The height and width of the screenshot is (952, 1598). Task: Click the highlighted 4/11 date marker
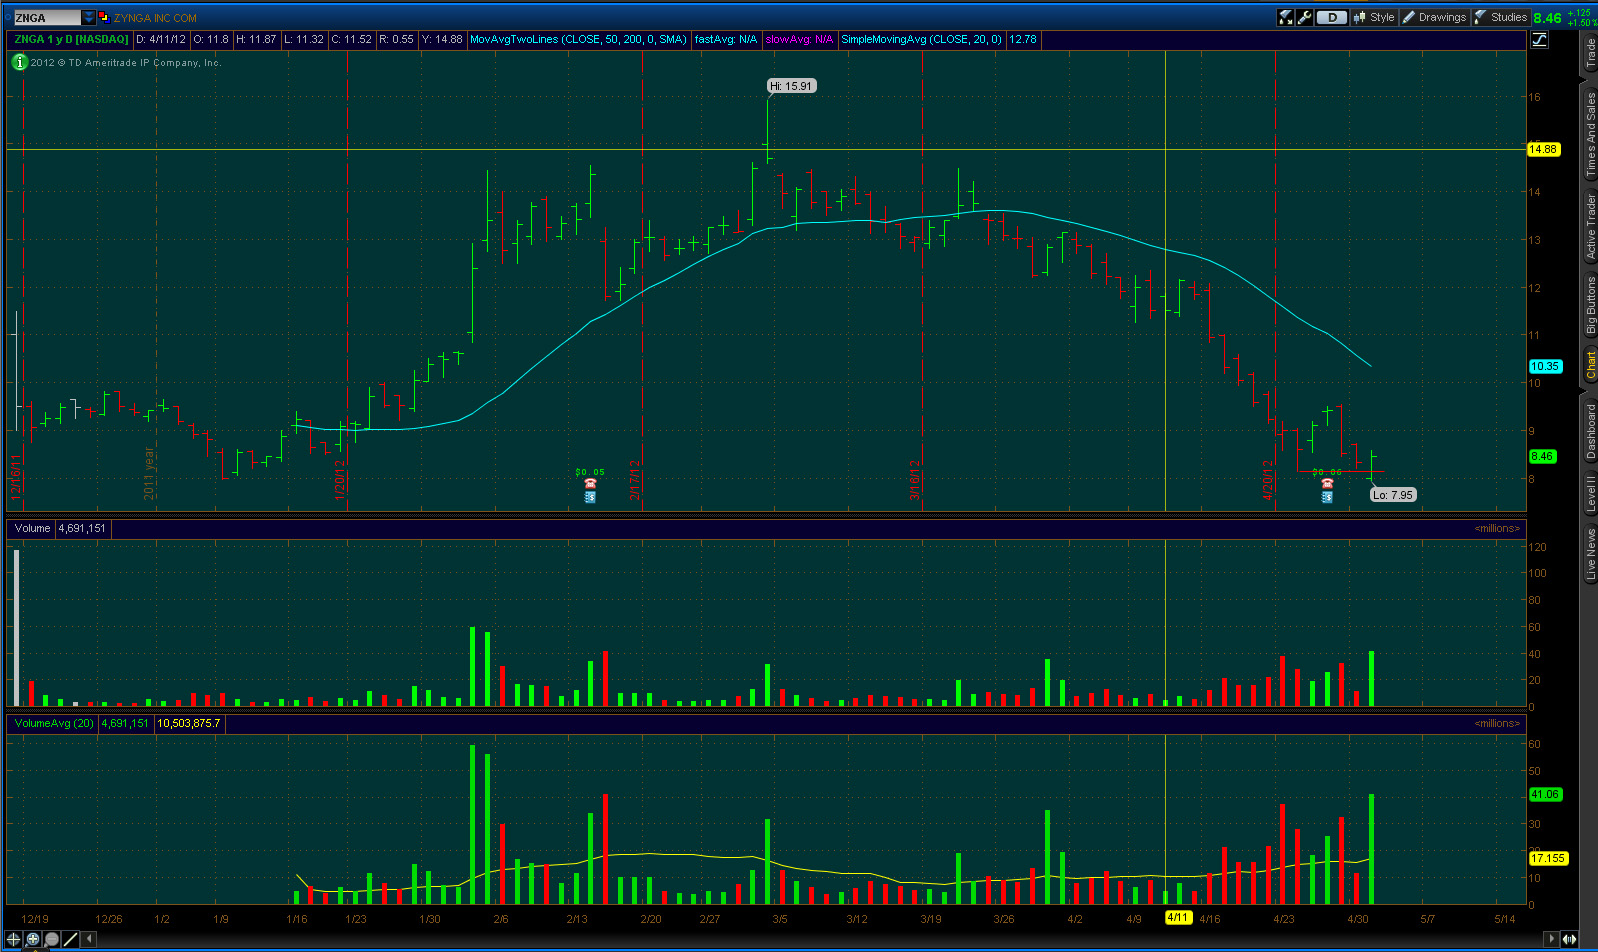tap(1178, 918)
